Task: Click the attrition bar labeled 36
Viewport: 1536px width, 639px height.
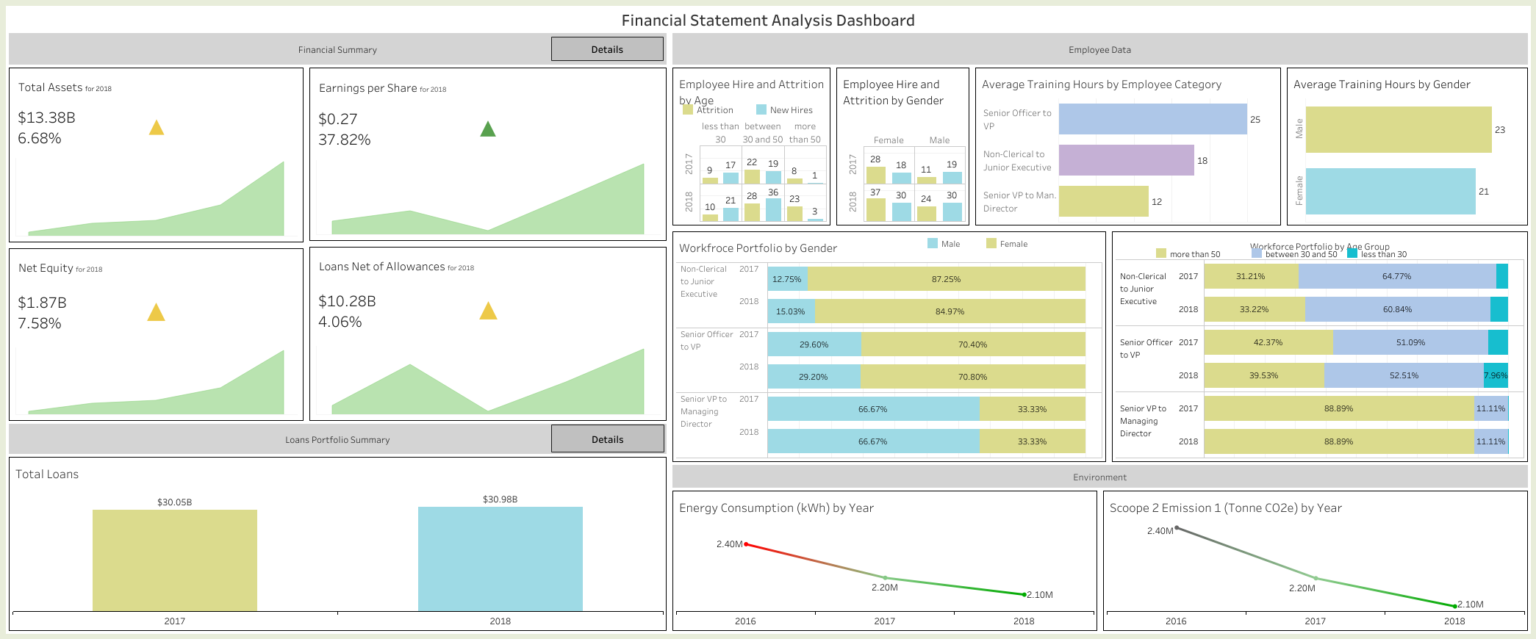Action: pyautogui.click(x=772, y=209)
